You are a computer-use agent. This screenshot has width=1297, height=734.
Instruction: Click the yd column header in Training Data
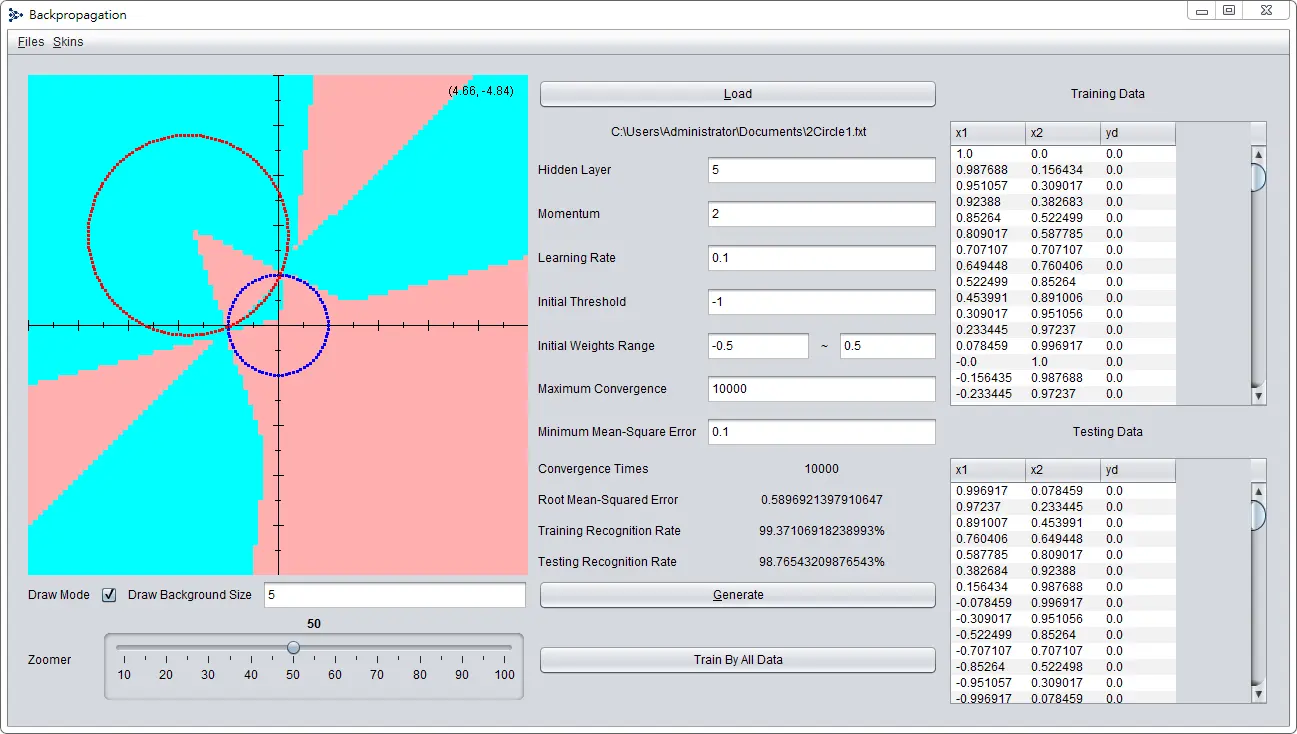1138,134
